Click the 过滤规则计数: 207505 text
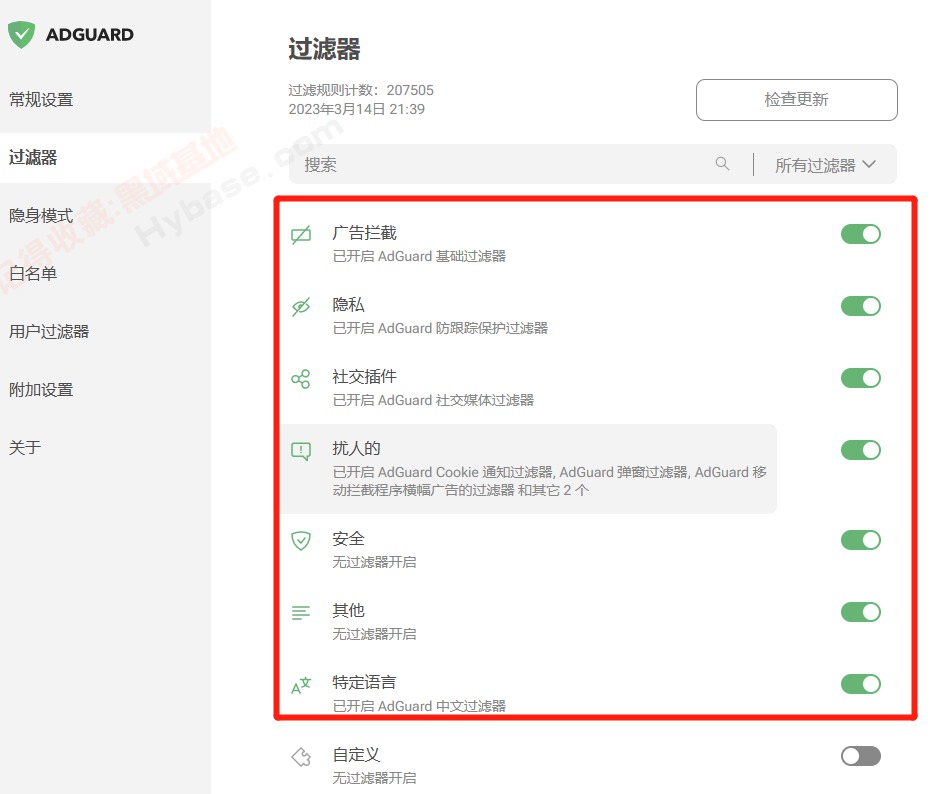The image size is (952, 794). coord(361,90)
